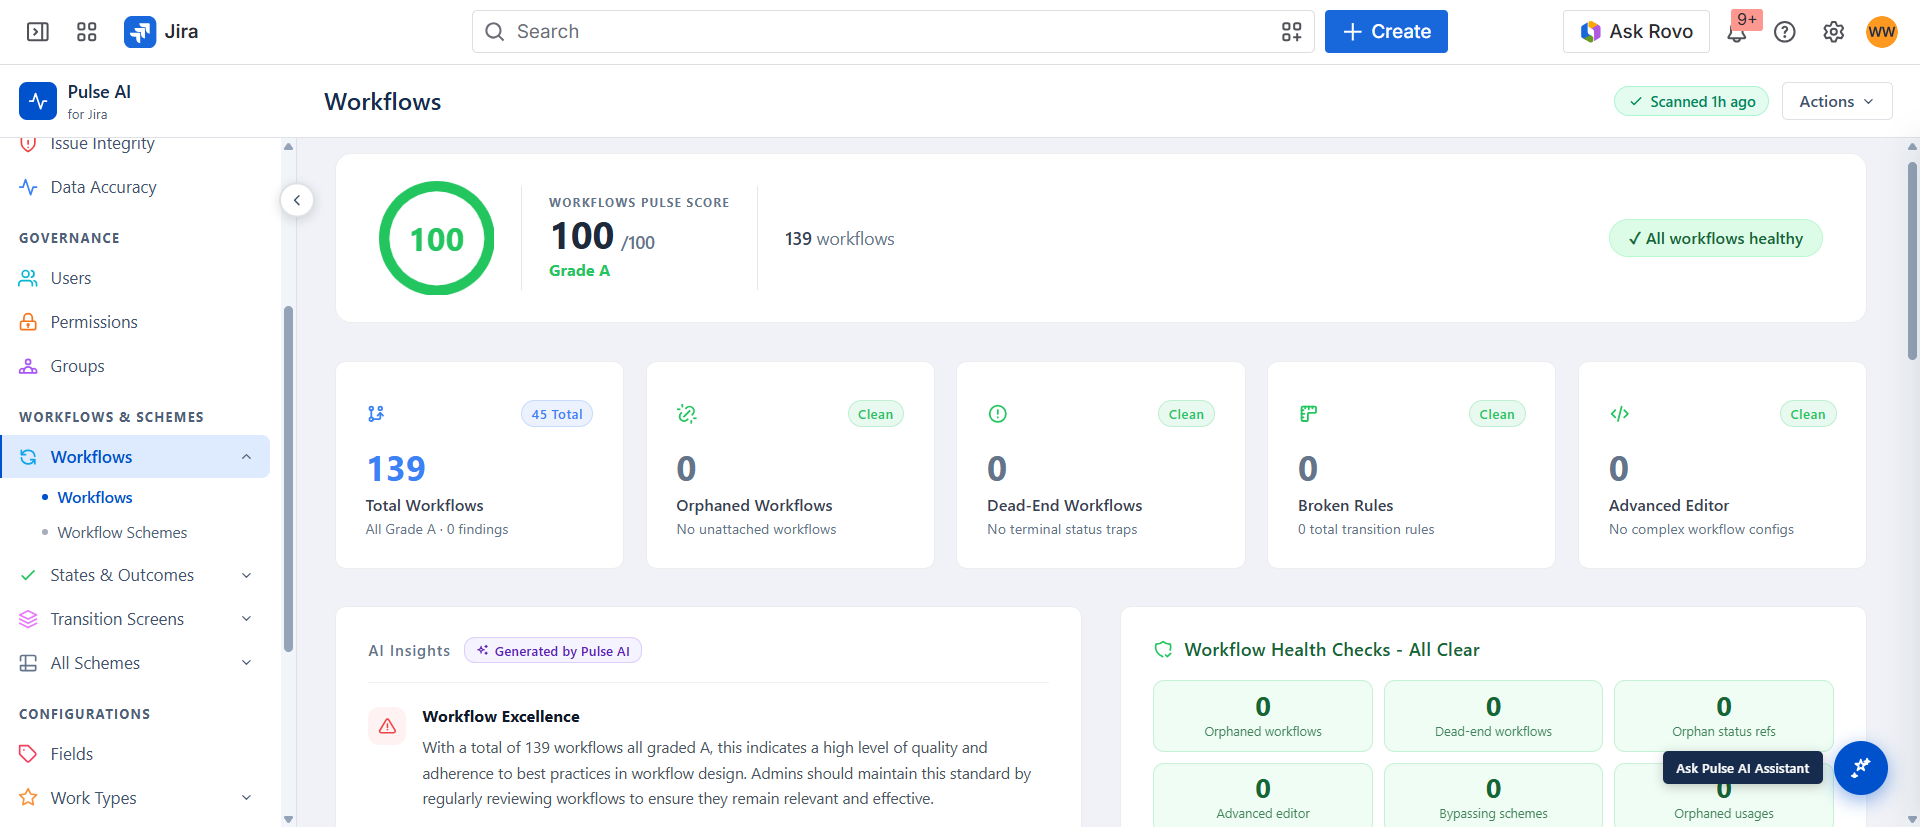Image resolution: width=1920 pixels, height=827 pixels.
Task: Toggle the Jira sidebar panel icon
Action: (x=38, y=32)
